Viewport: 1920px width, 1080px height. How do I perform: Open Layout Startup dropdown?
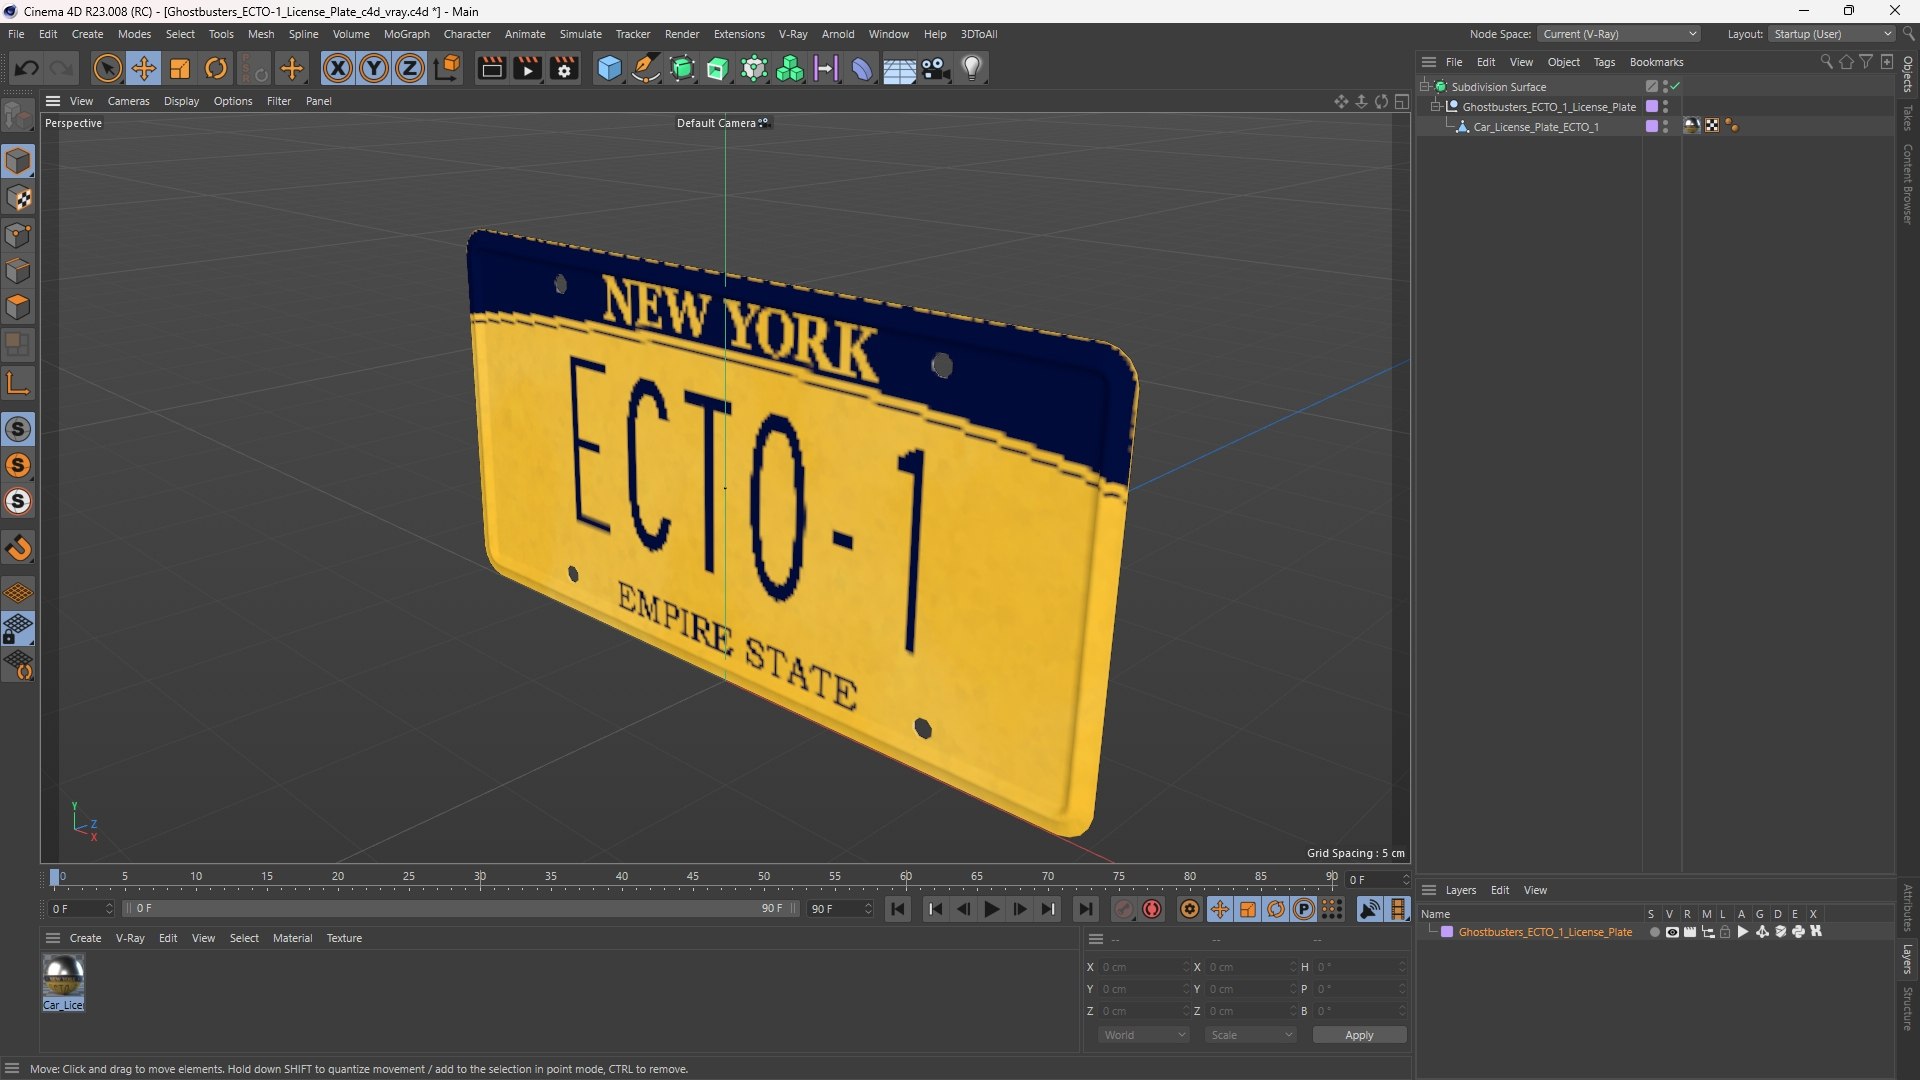[1832, 34]
